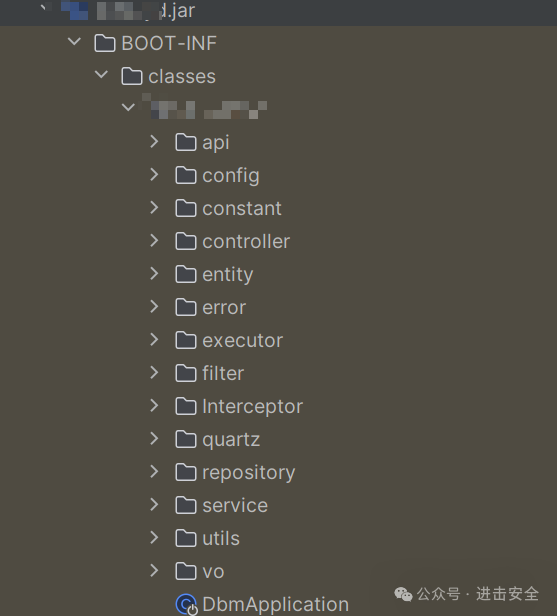Click the DbmApplication class icon
The image size is (557, 616).
(186, 604)
